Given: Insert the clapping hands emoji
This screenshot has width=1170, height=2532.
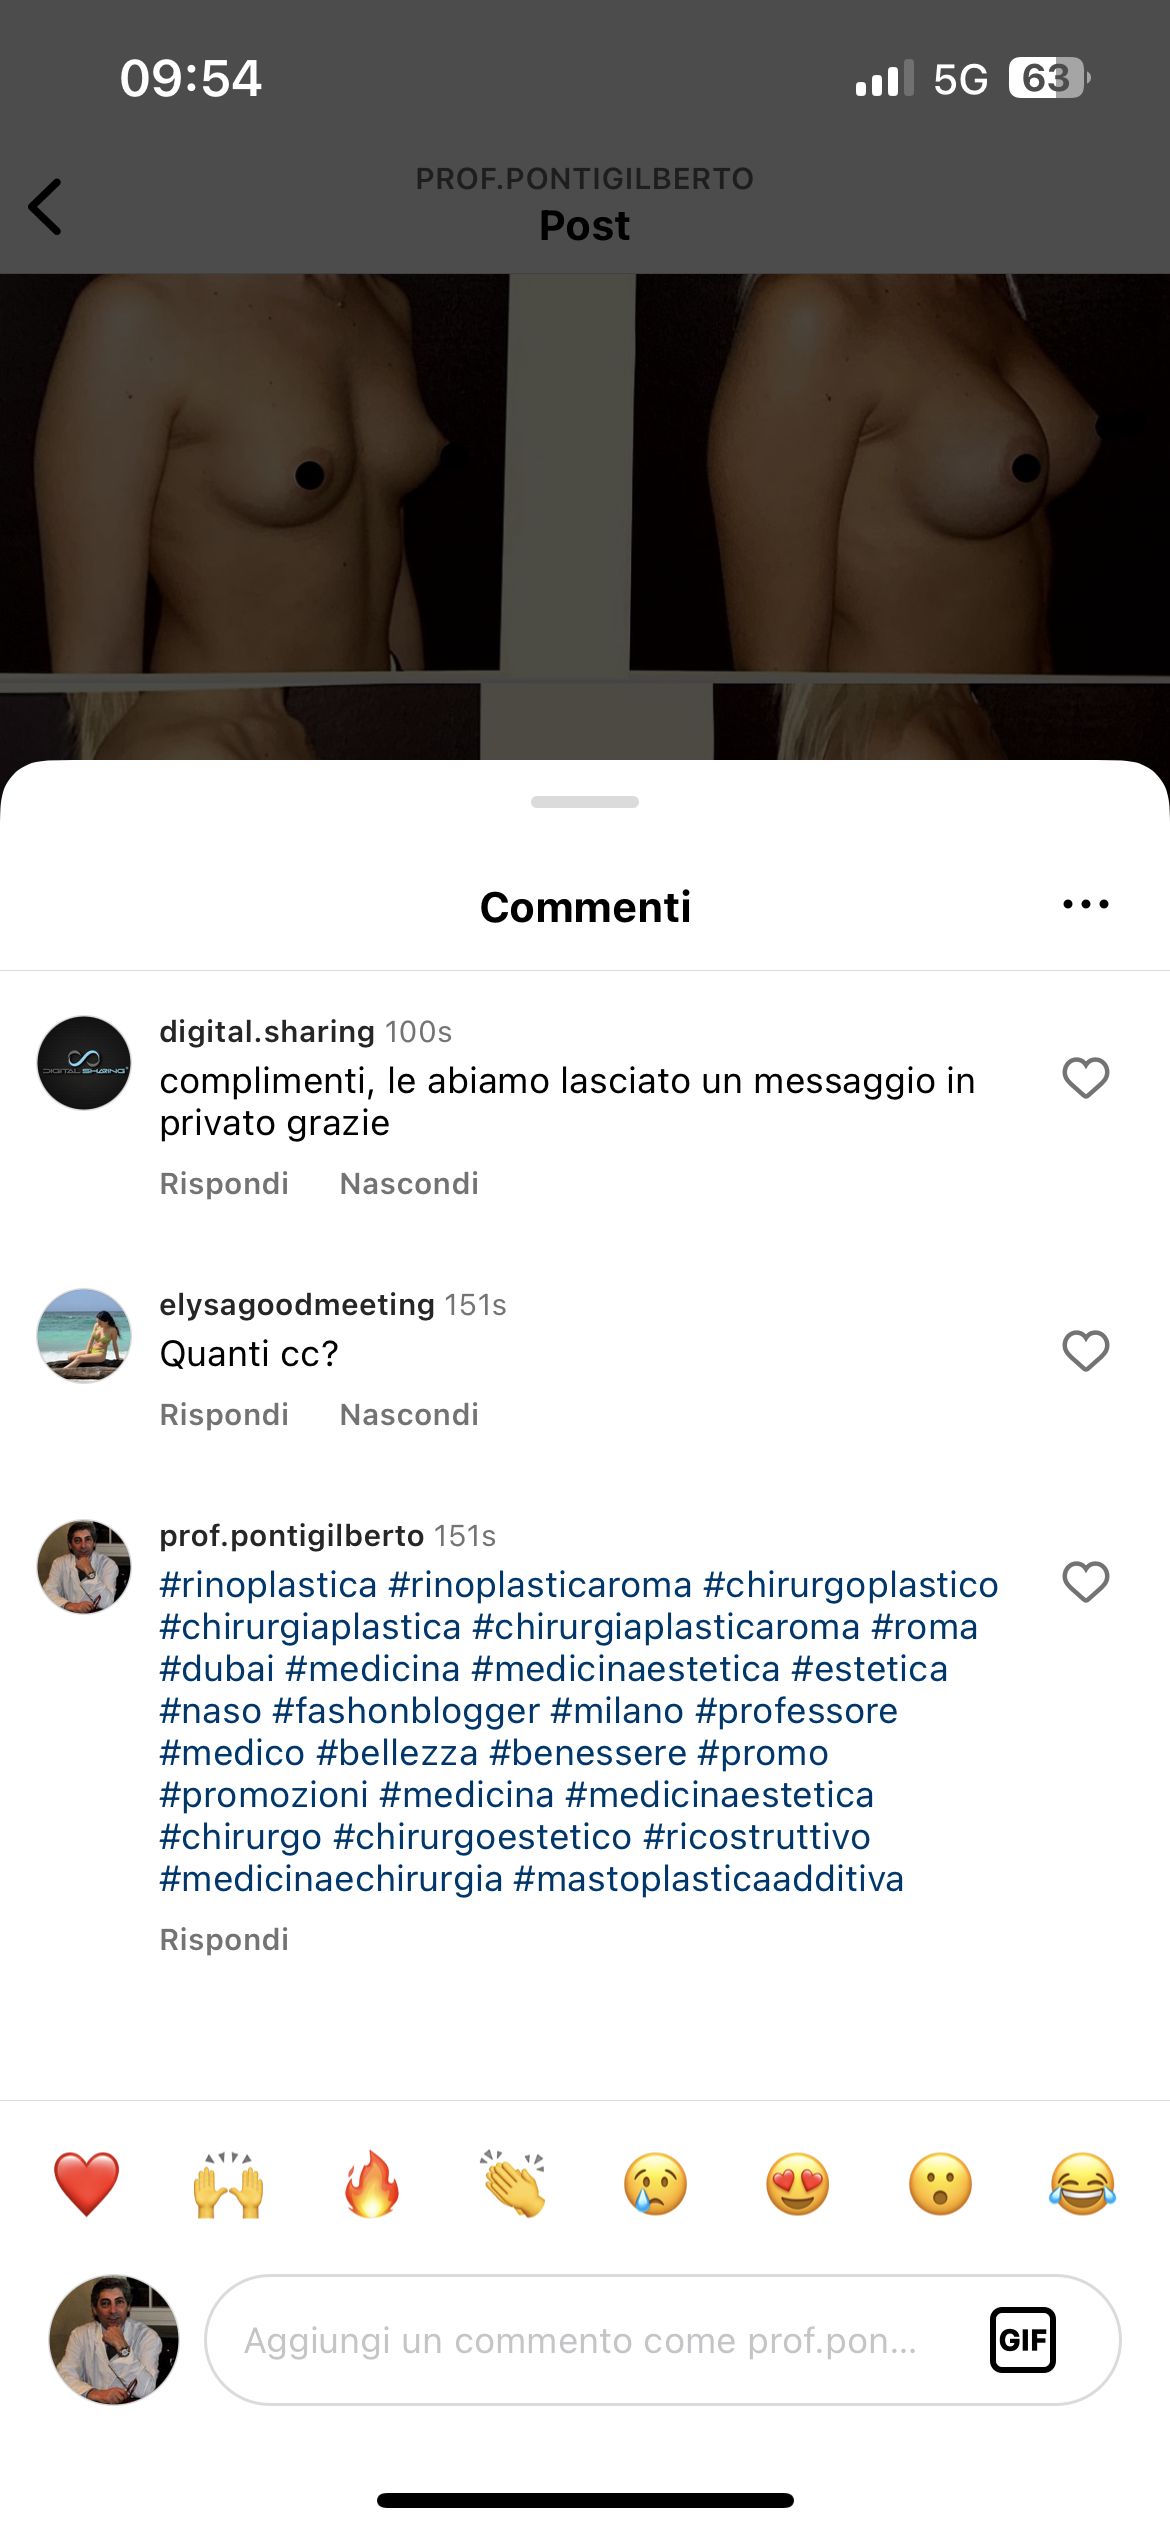Looking at the screenshot, I should [513, 2184].
